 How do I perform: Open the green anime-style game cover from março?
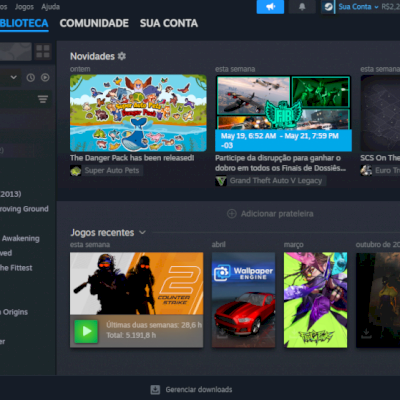coord(315,300)
